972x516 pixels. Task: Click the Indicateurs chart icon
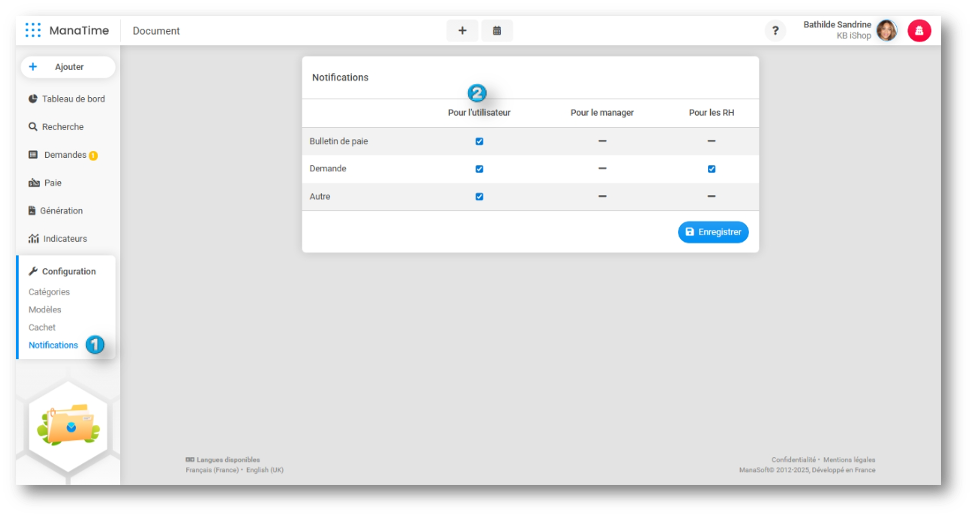[x=33, y=238]
